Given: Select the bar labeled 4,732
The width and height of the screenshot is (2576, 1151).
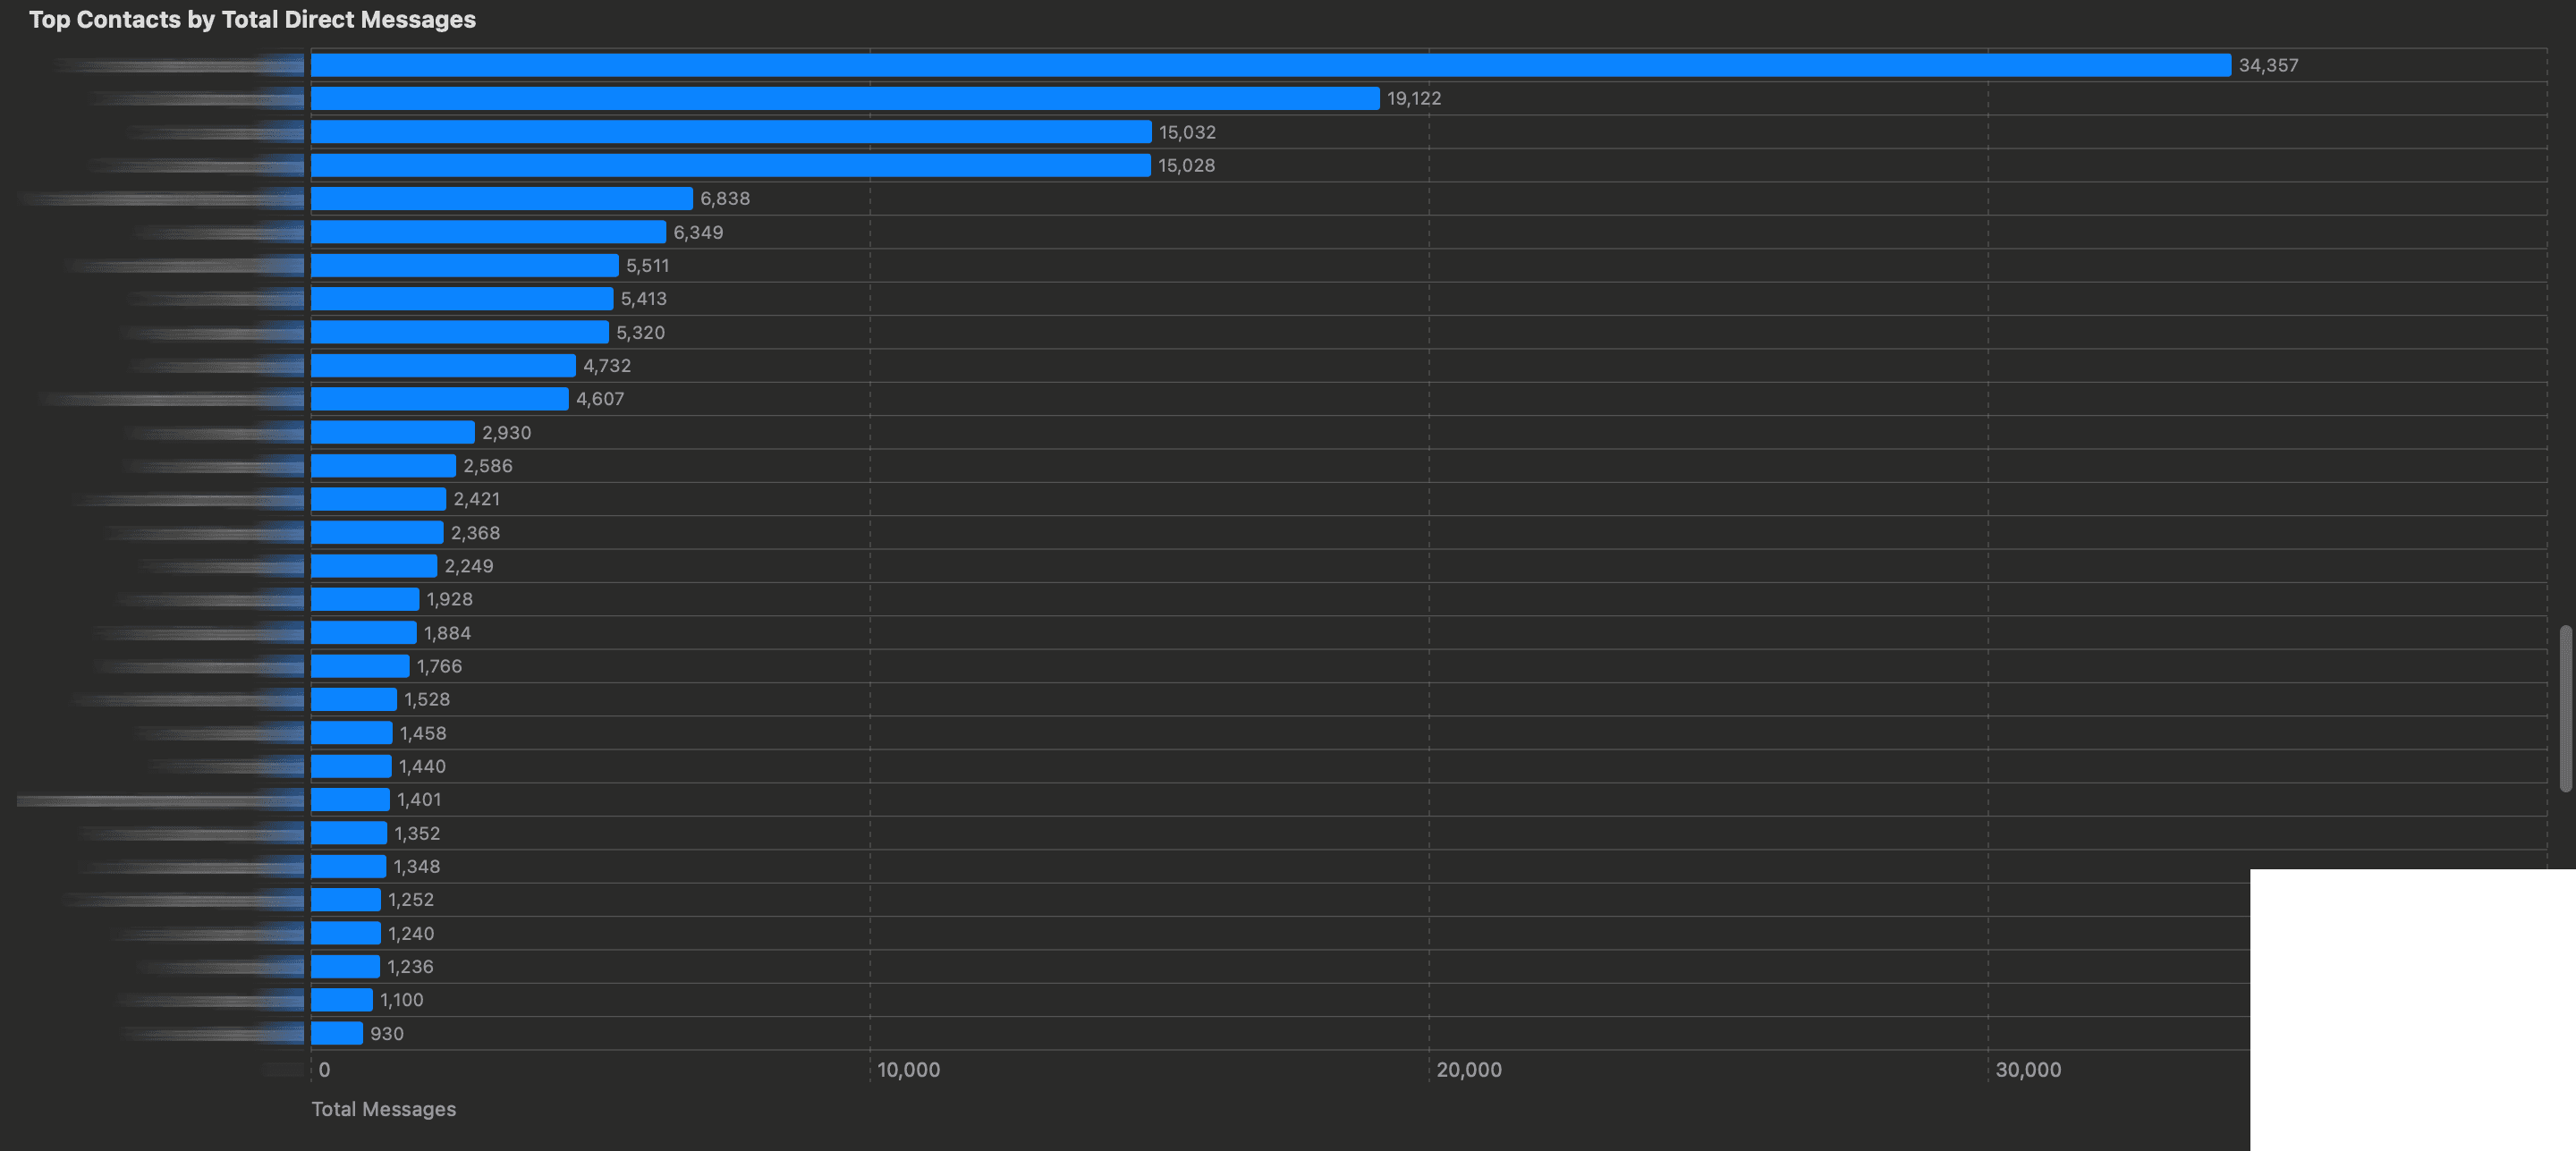Looking at the screenshot, I should pyautogui.click(x=440, y=365).
